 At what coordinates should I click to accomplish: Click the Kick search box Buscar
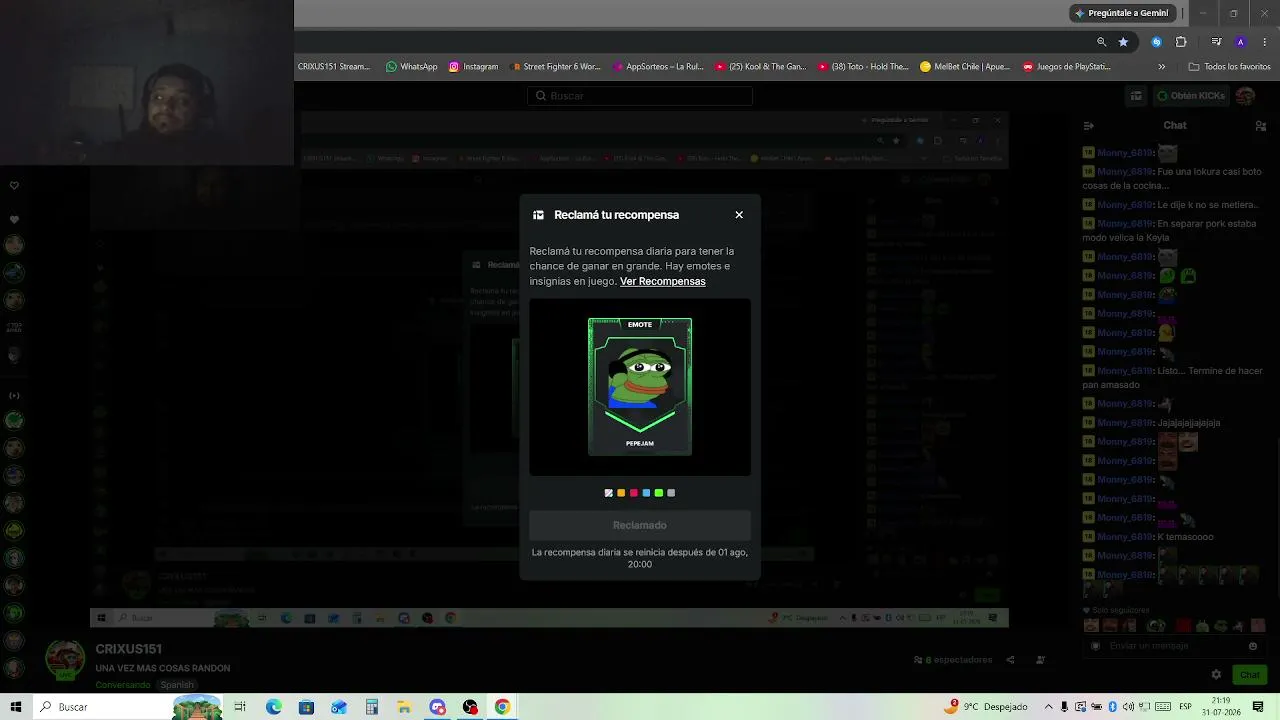point(640,96)
